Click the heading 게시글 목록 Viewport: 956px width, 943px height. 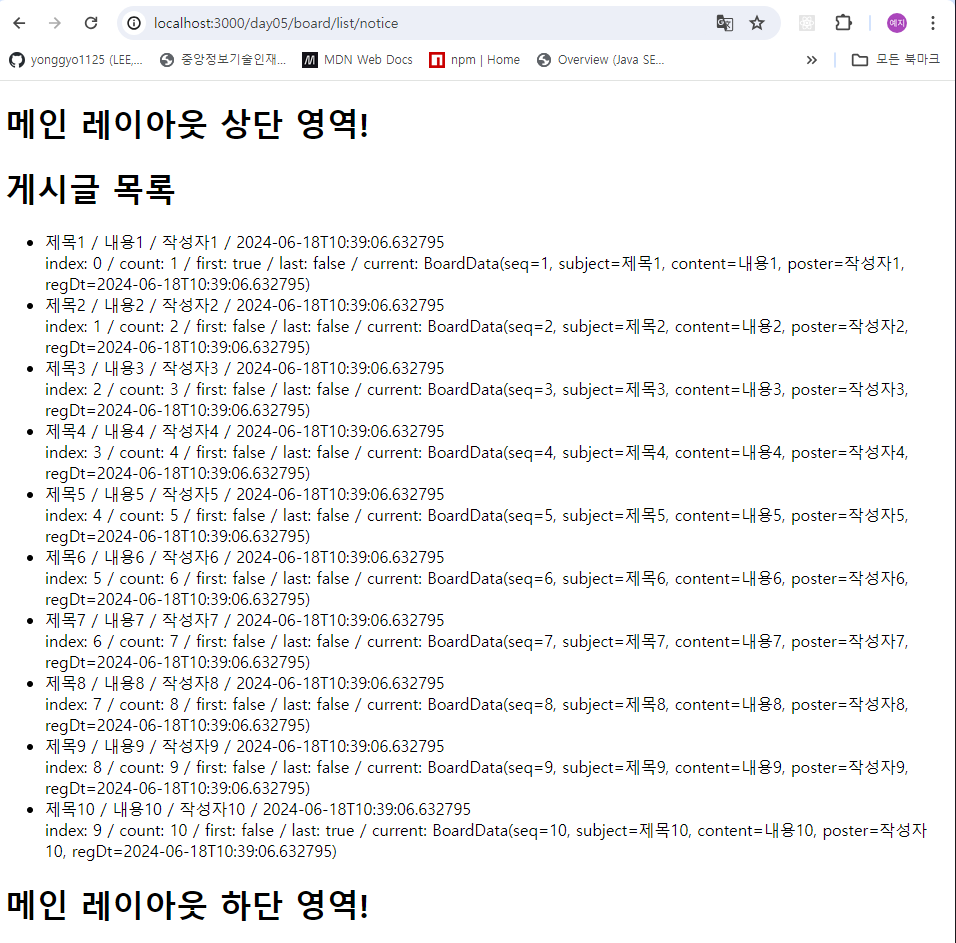91,189
